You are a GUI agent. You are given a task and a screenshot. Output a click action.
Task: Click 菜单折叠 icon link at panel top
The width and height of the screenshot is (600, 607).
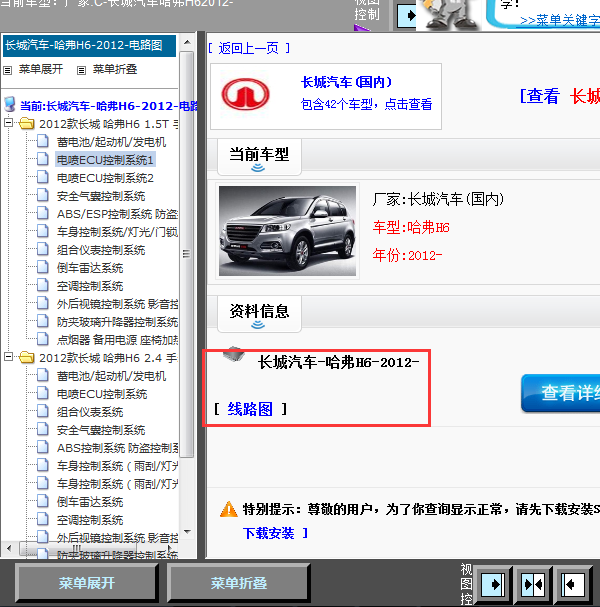[x=81, y=70]
